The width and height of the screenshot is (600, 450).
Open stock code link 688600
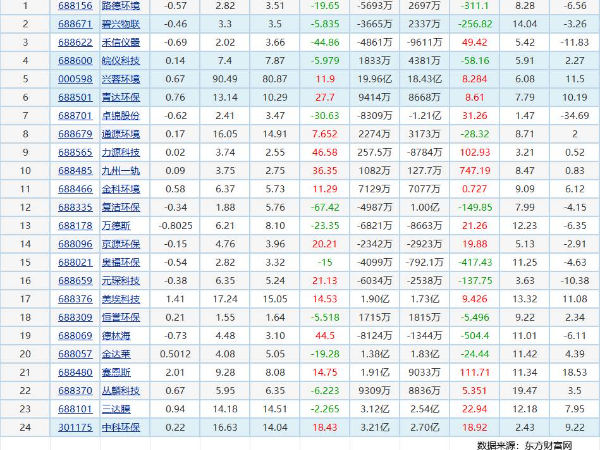coord(75,61)
